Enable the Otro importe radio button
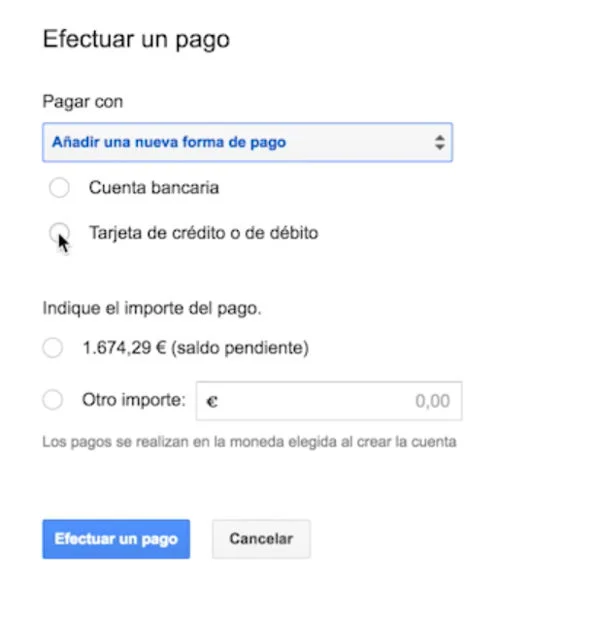Image resolution: width=600 pixels, height=621 pixels. click(x=53, y=401)
